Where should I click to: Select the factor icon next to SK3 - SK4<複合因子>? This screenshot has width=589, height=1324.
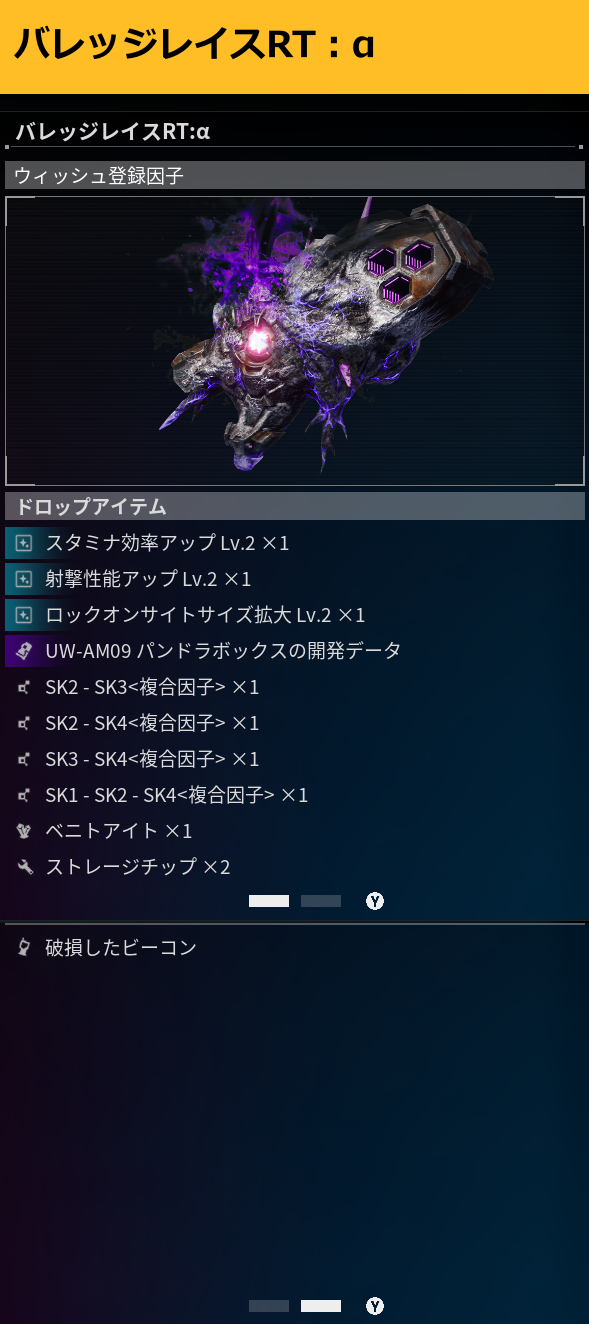(x=24, y=759)
